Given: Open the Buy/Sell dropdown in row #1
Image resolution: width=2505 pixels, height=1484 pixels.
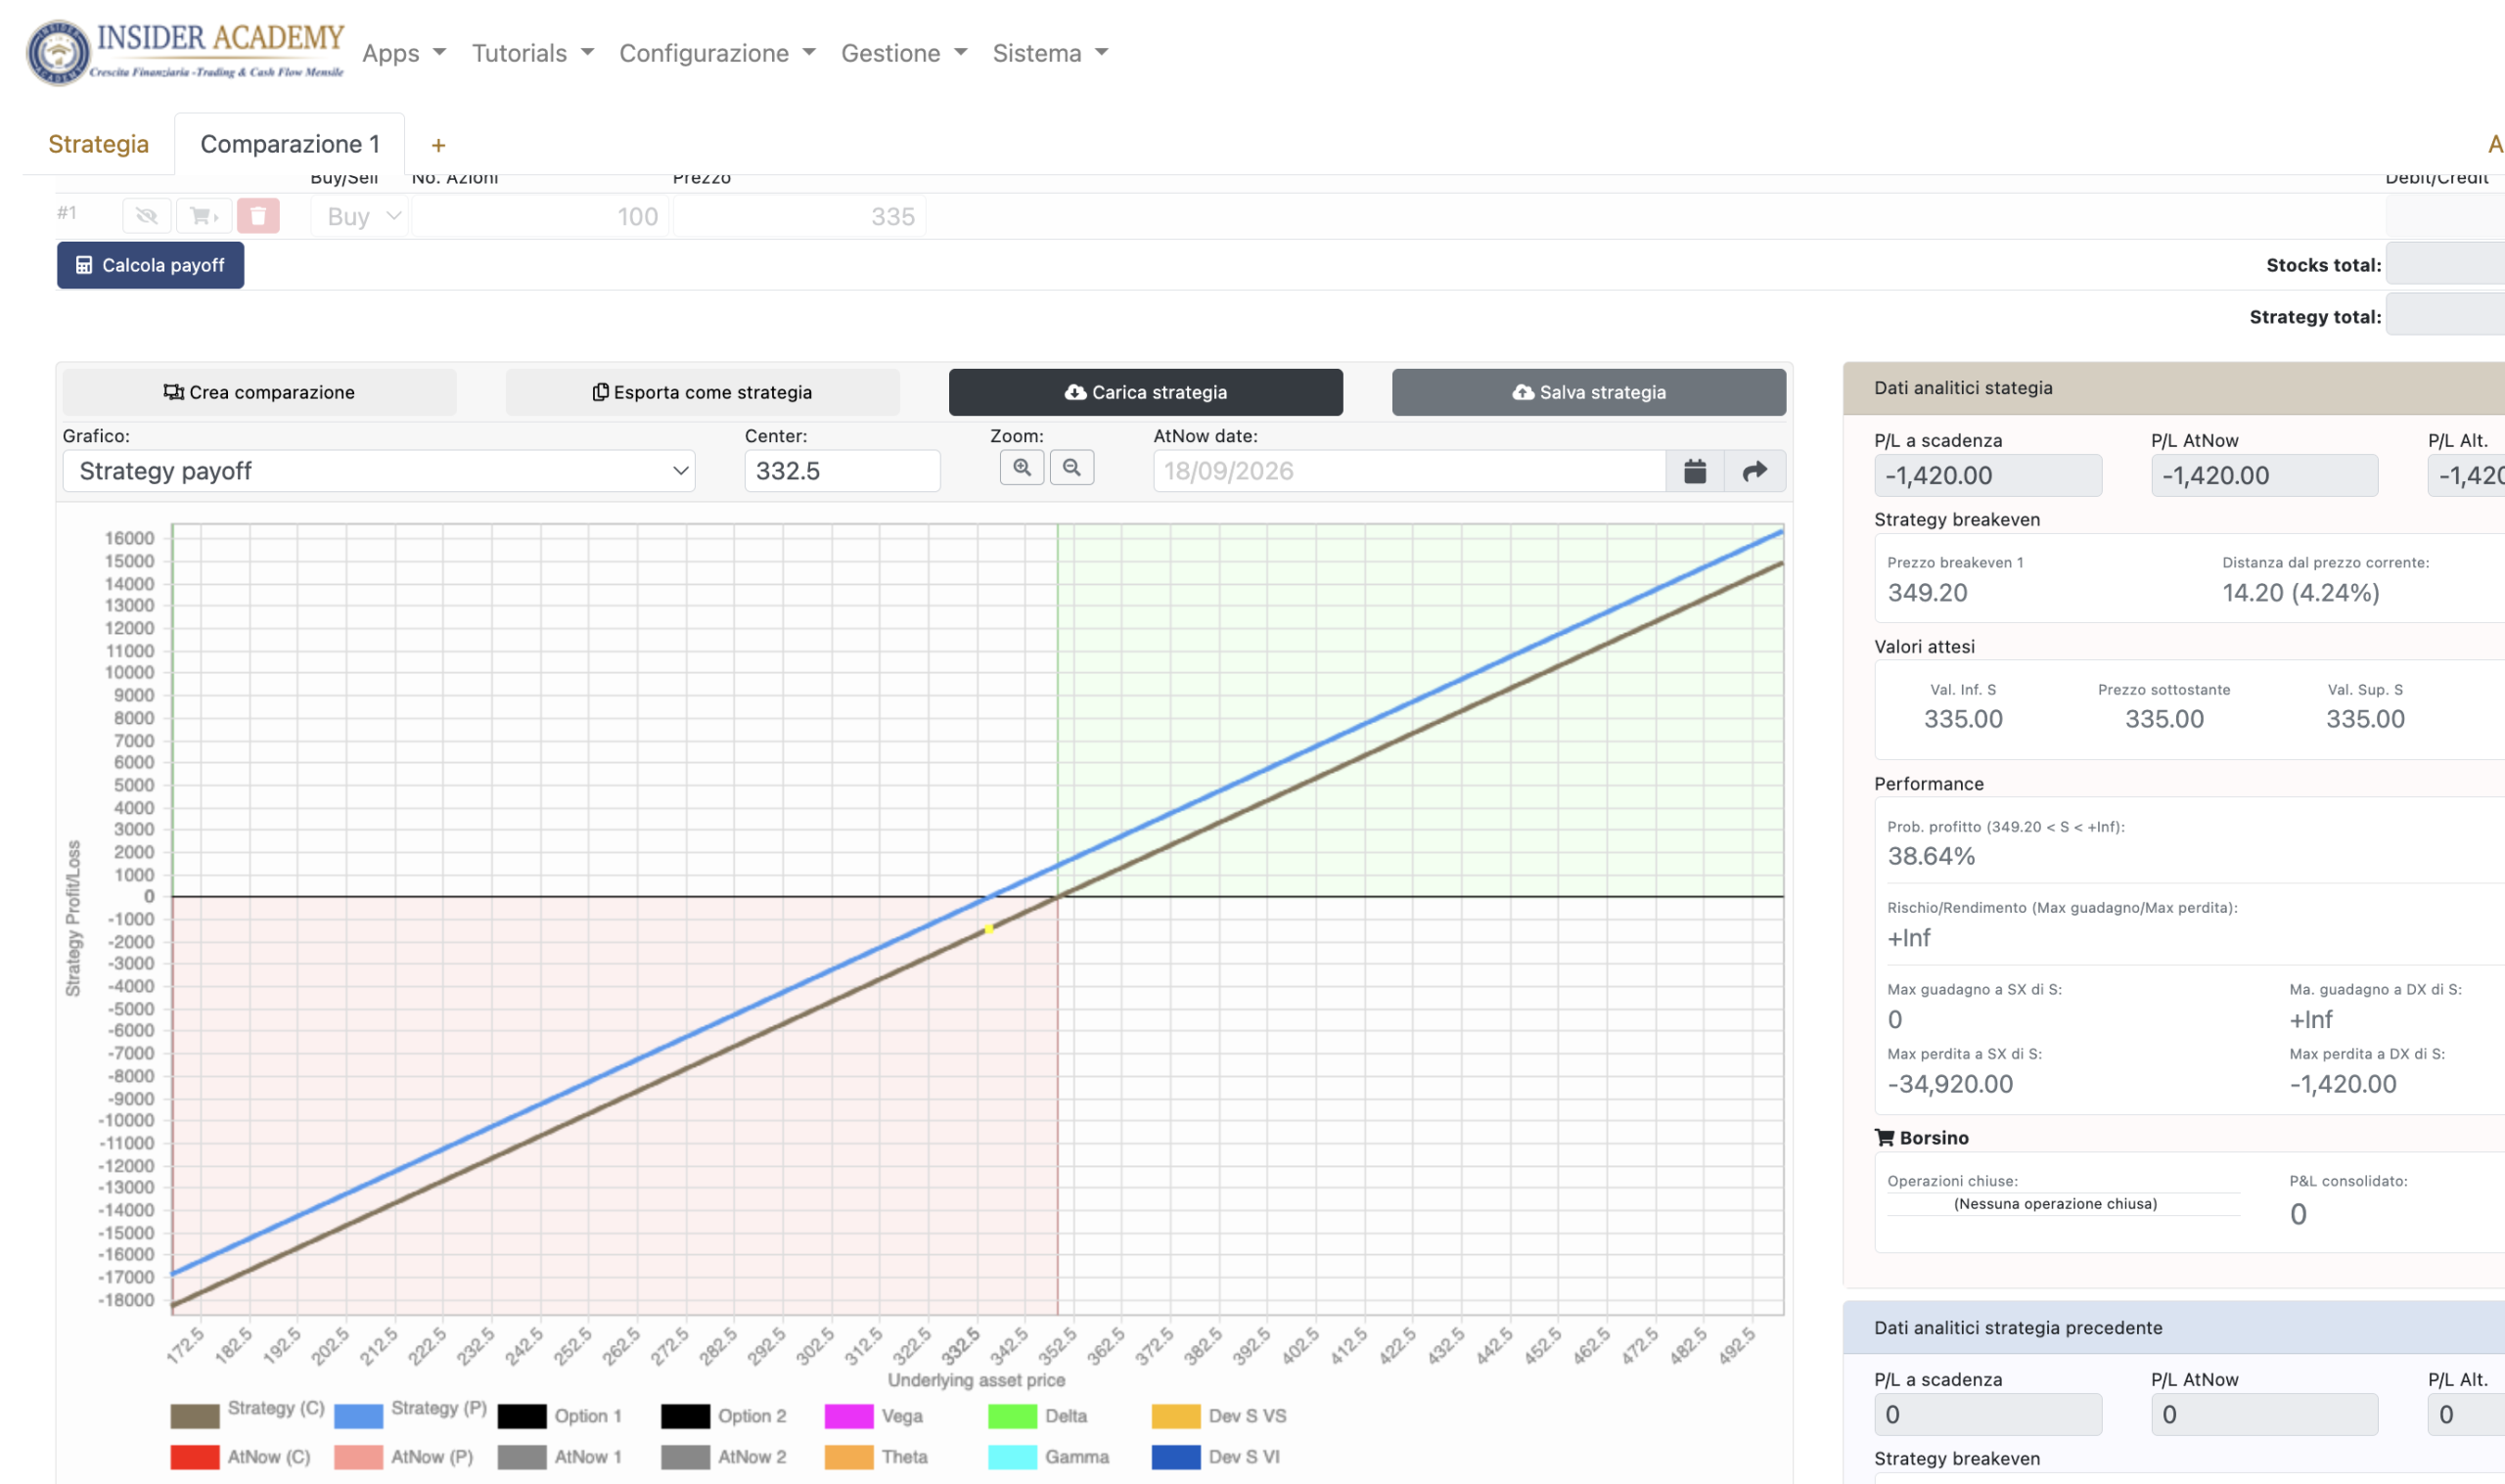Looking at the screenshot, I should point(360,217).
